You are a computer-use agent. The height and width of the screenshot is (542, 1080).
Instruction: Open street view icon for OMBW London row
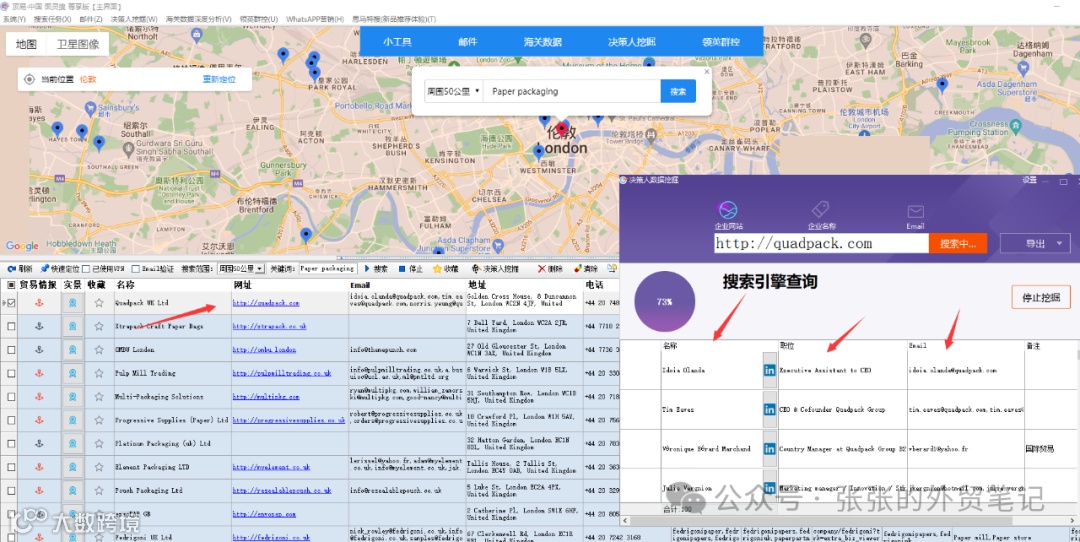pos(72,350)
